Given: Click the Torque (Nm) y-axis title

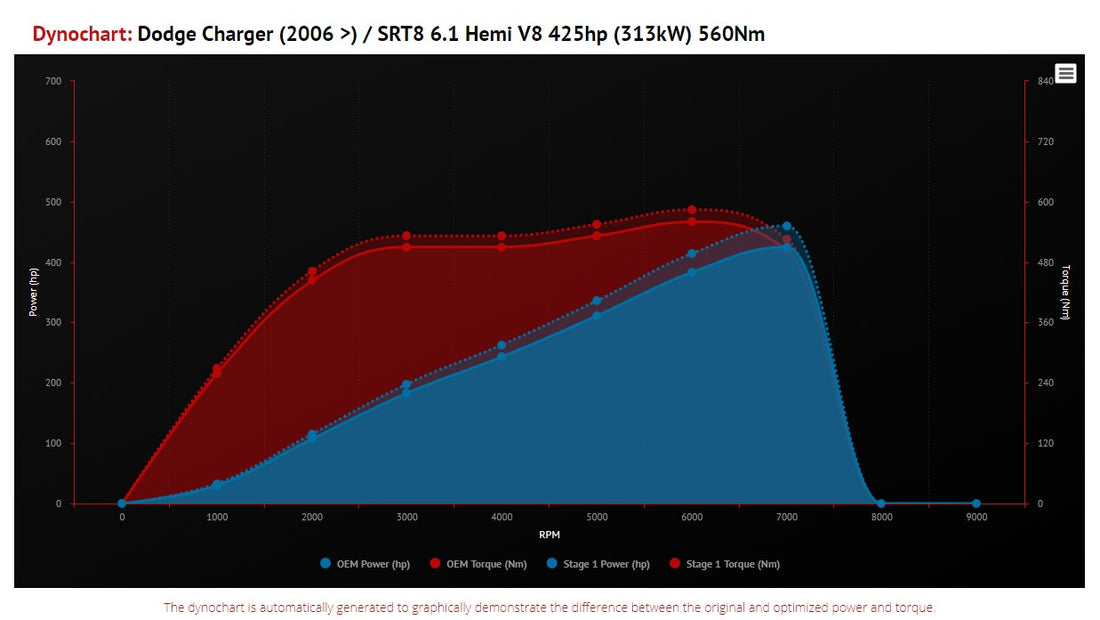Looking at the screenshot, I should coord(1066,292).
